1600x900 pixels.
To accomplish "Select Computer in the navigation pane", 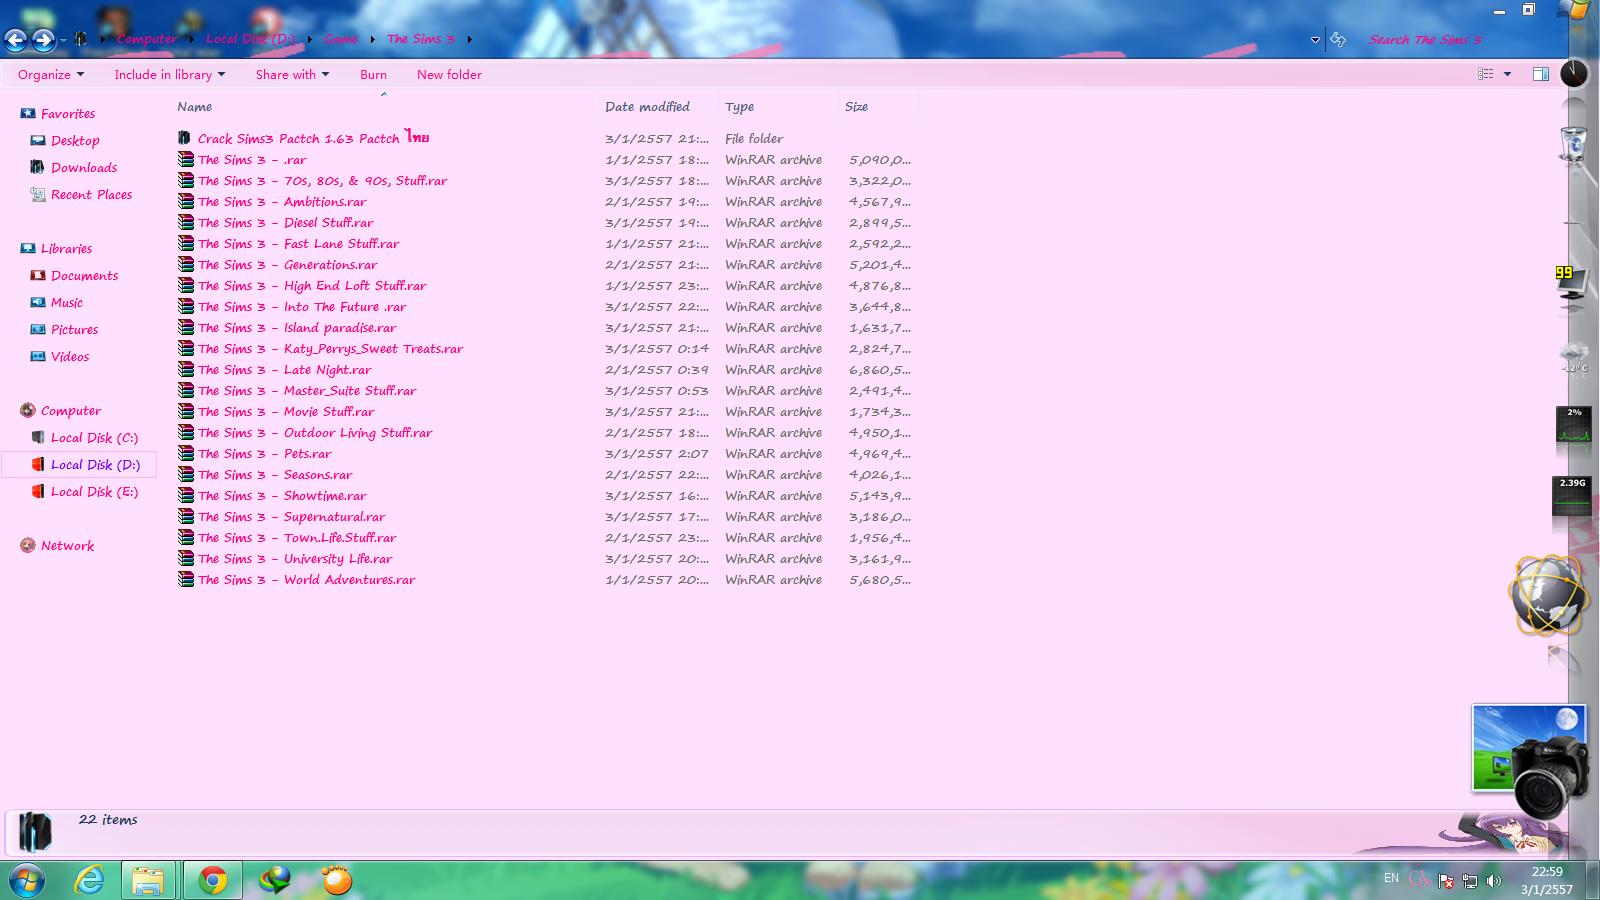I will [70, 411].
